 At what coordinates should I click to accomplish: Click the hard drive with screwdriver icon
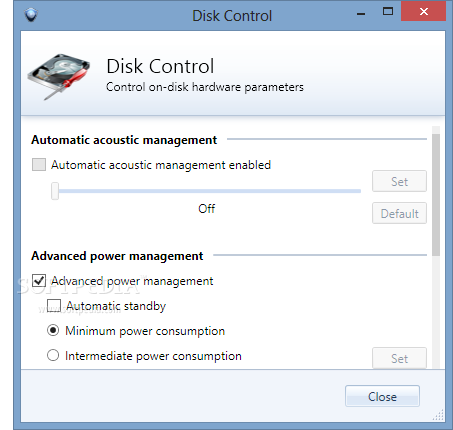click(x=59, y=77)
